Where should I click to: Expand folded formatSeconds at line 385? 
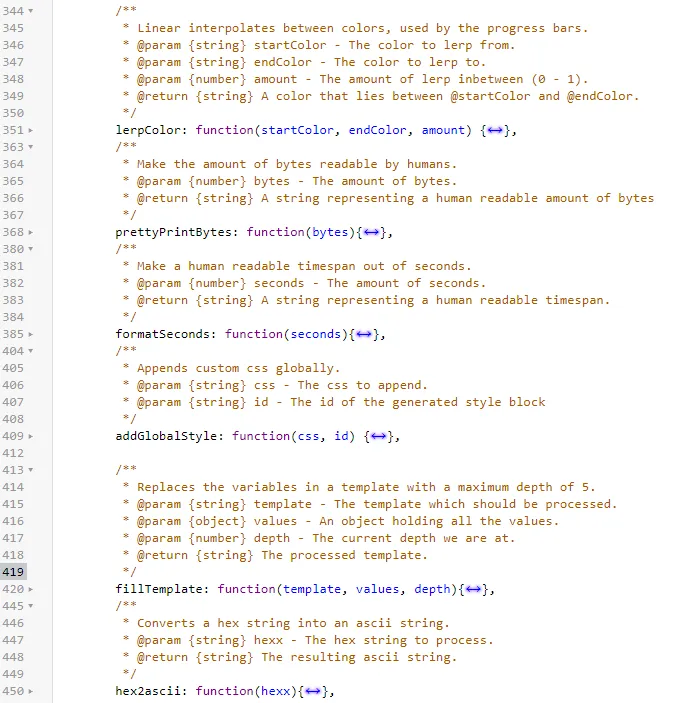(x=30, y=334)
